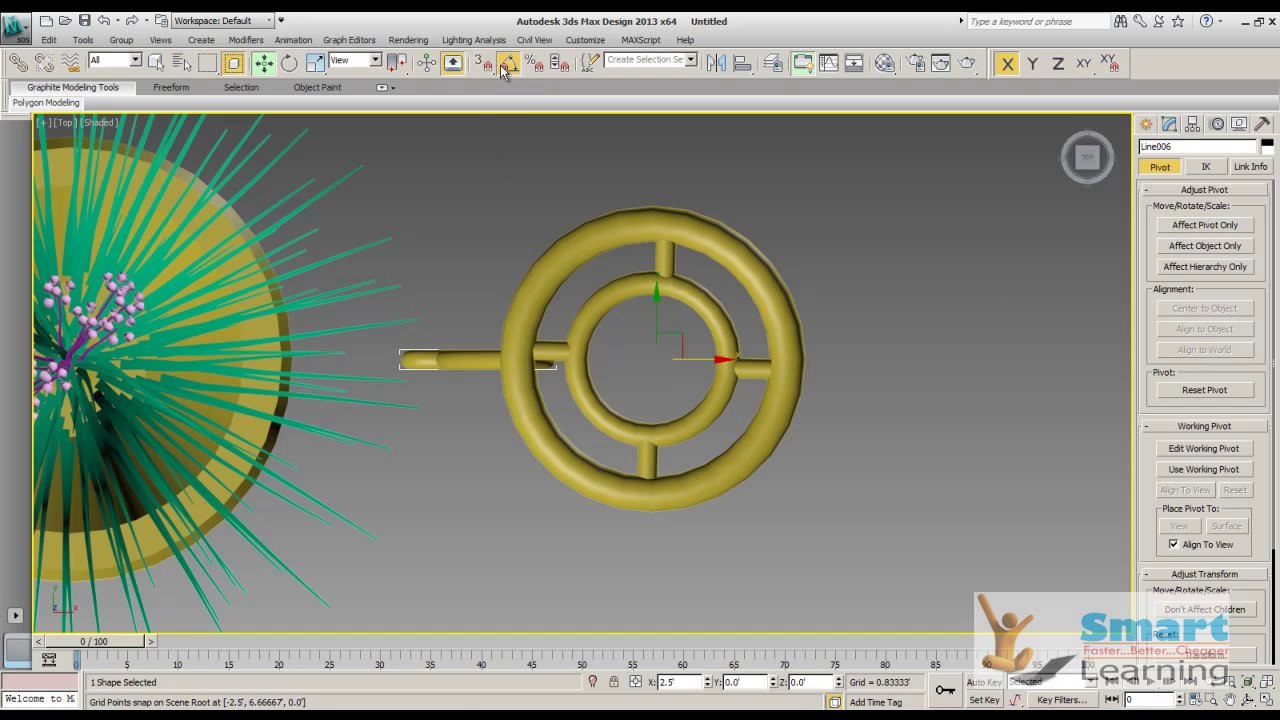Screen dimensions: 1280x720
Task: Click the Affect Pivot Only button
Action: point(1205,225)
